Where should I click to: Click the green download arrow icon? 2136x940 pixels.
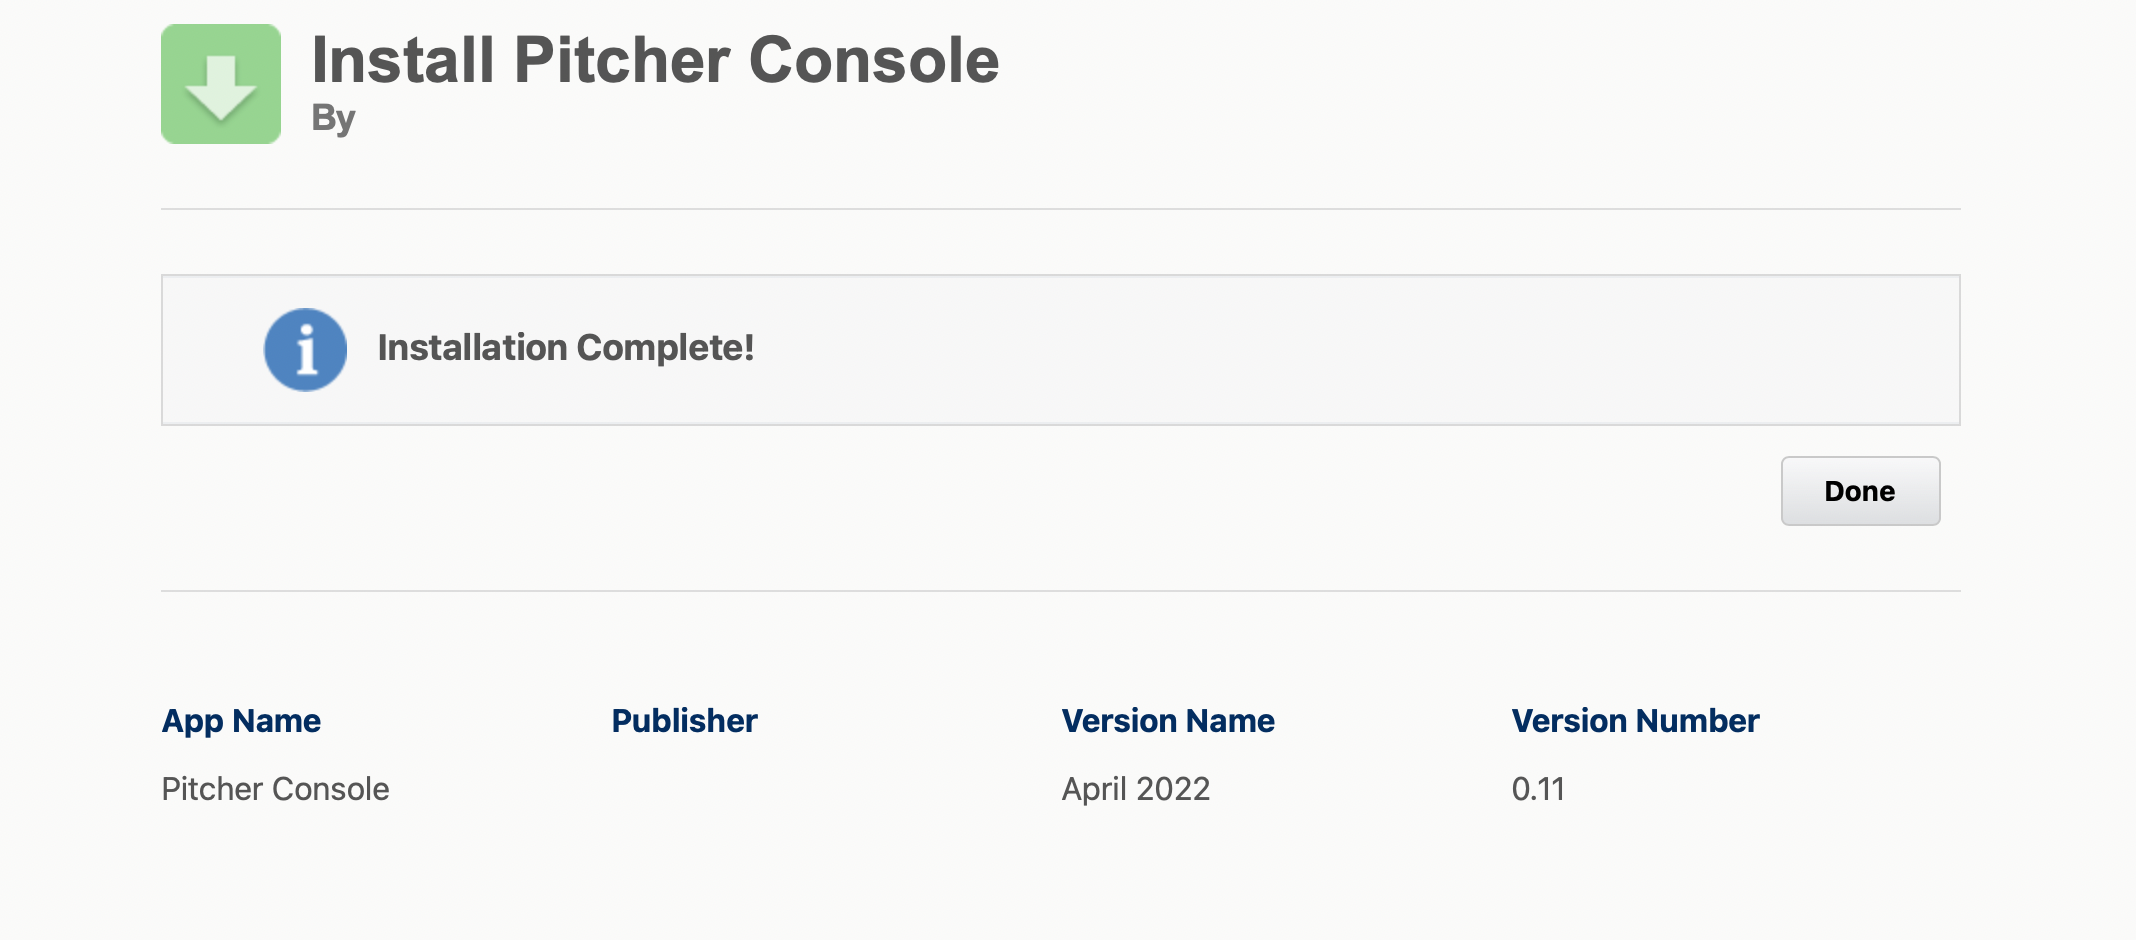pyautogui.click(x=221, y=84)
